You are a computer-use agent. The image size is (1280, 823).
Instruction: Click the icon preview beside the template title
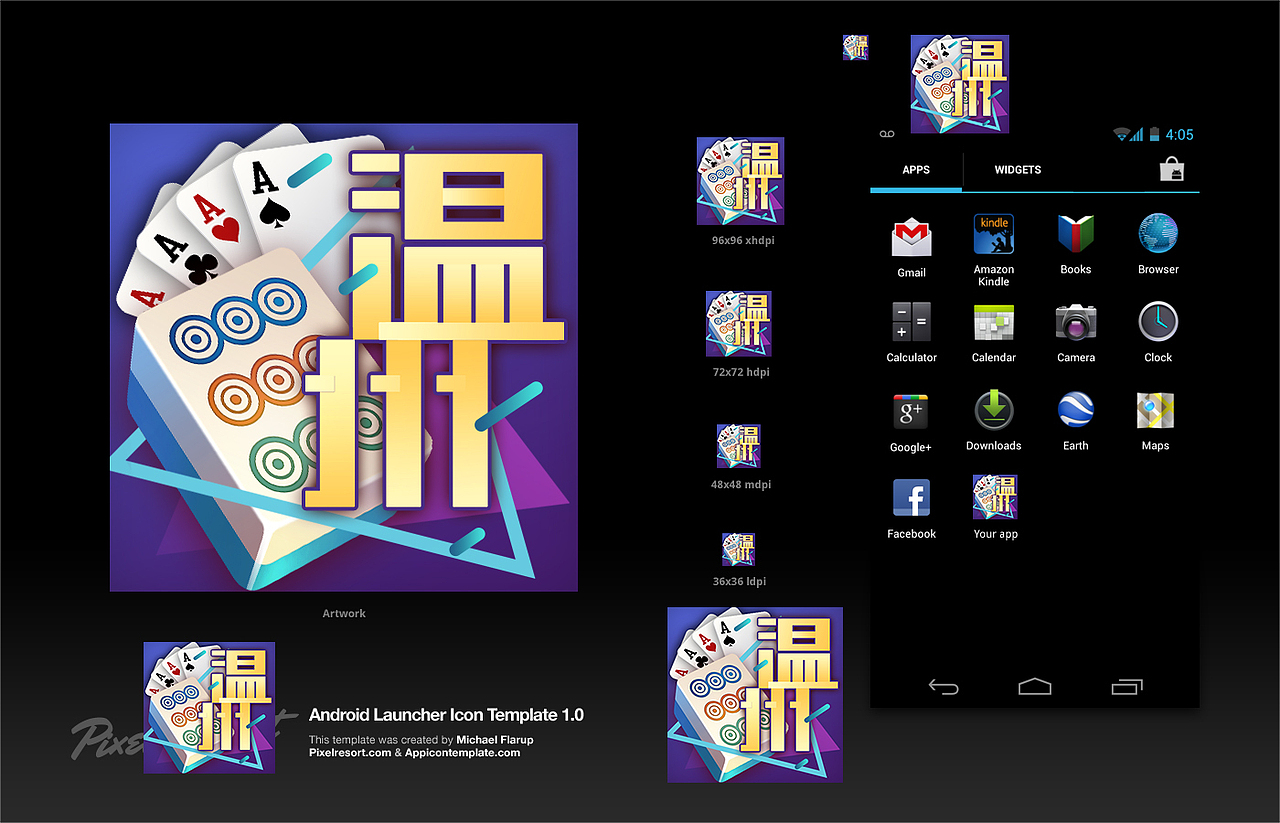pyautogui.click(x=209, y=707)
